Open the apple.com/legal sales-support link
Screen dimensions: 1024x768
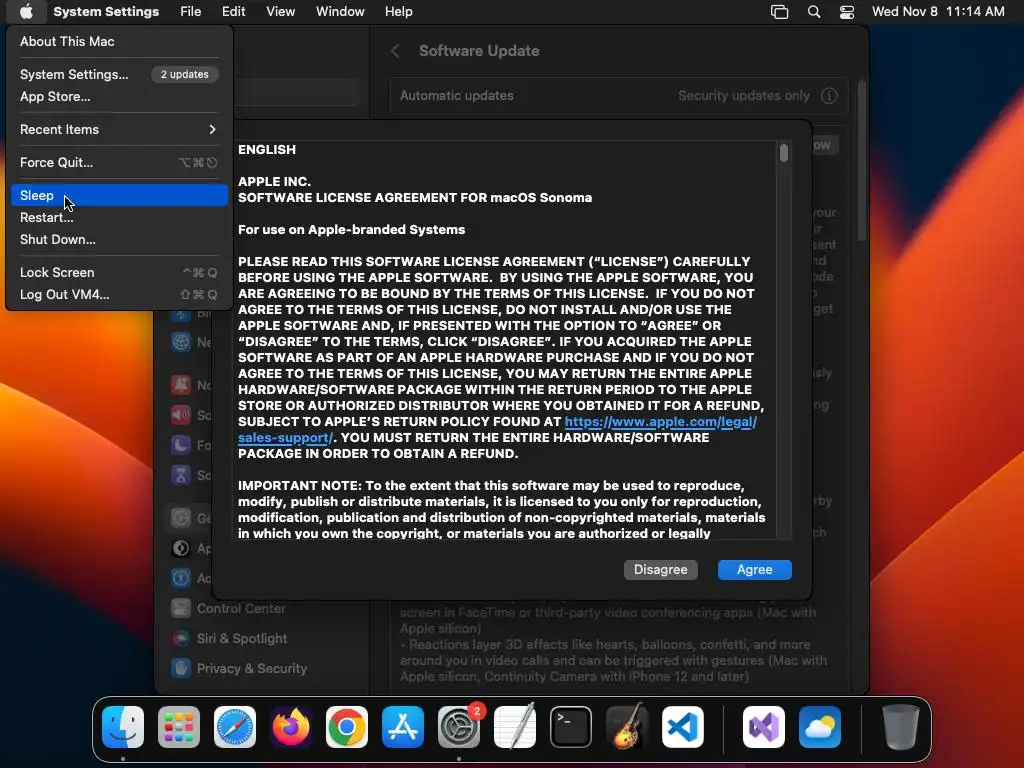tap(660, 422)
